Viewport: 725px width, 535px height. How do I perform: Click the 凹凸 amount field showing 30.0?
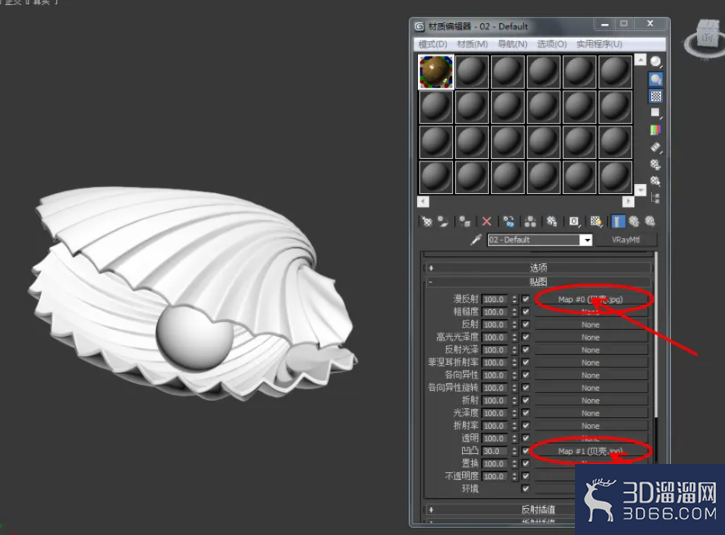pyautogui.click(x=495, y=451)
